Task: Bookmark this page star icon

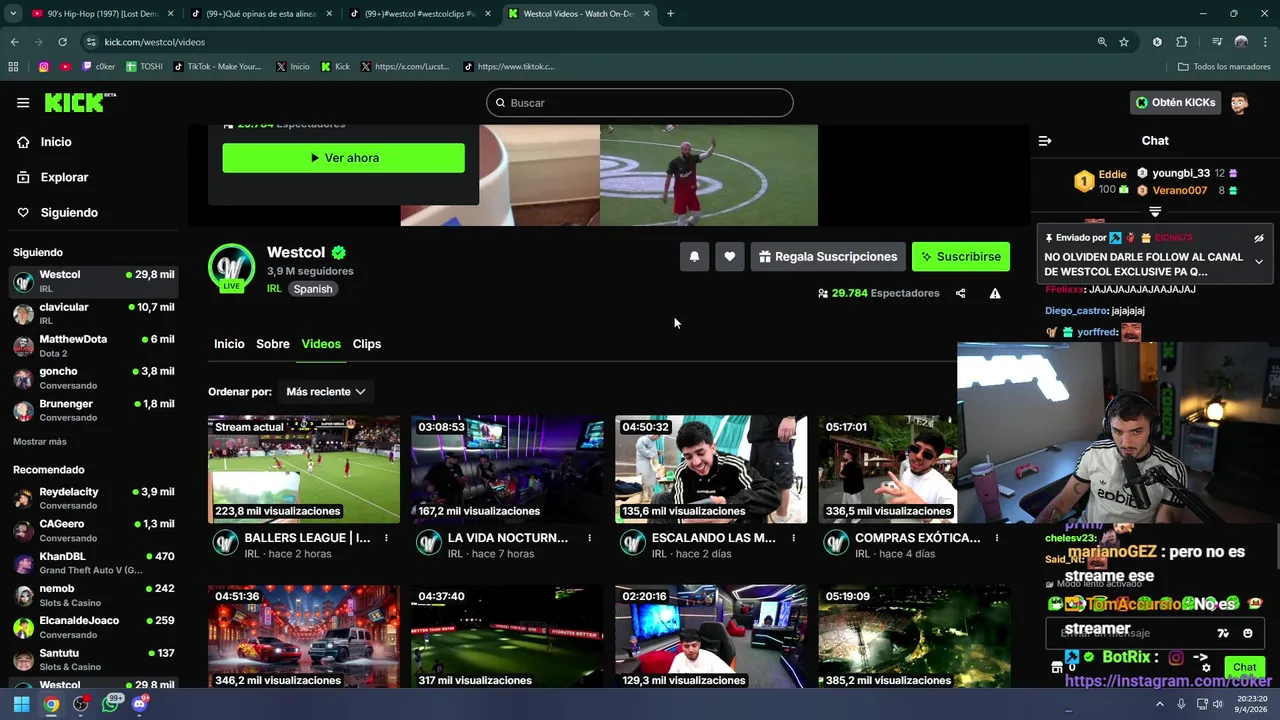Action: pos(1124,42)
